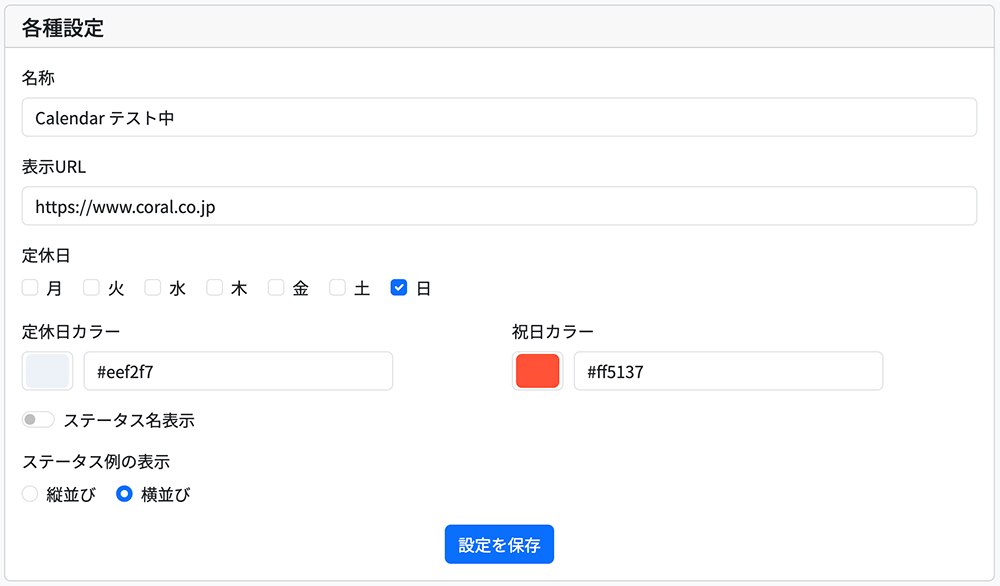
Task: Click the 各種設定 panel header
Action: (x=63, y=27)
